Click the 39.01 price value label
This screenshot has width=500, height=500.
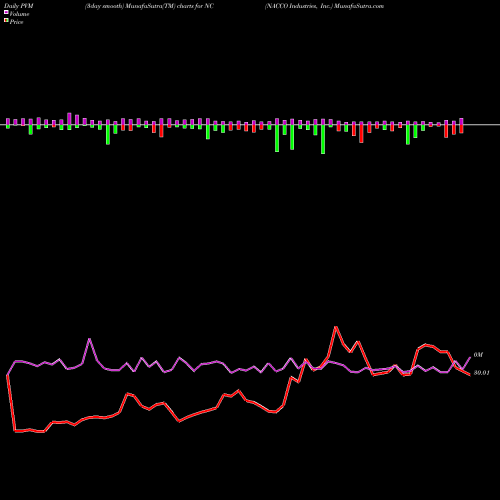[x=482, y=373]
